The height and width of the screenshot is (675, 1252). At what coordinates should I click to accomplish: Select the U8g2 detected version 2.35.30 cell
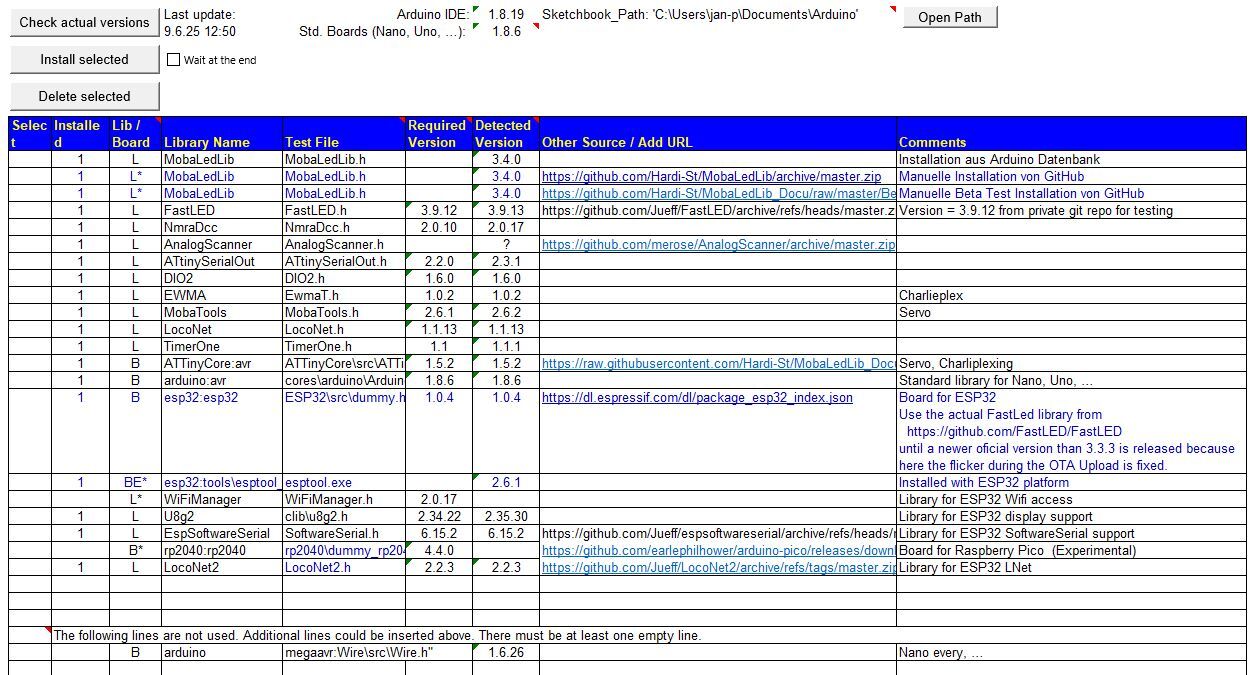(x=504, y=517)
